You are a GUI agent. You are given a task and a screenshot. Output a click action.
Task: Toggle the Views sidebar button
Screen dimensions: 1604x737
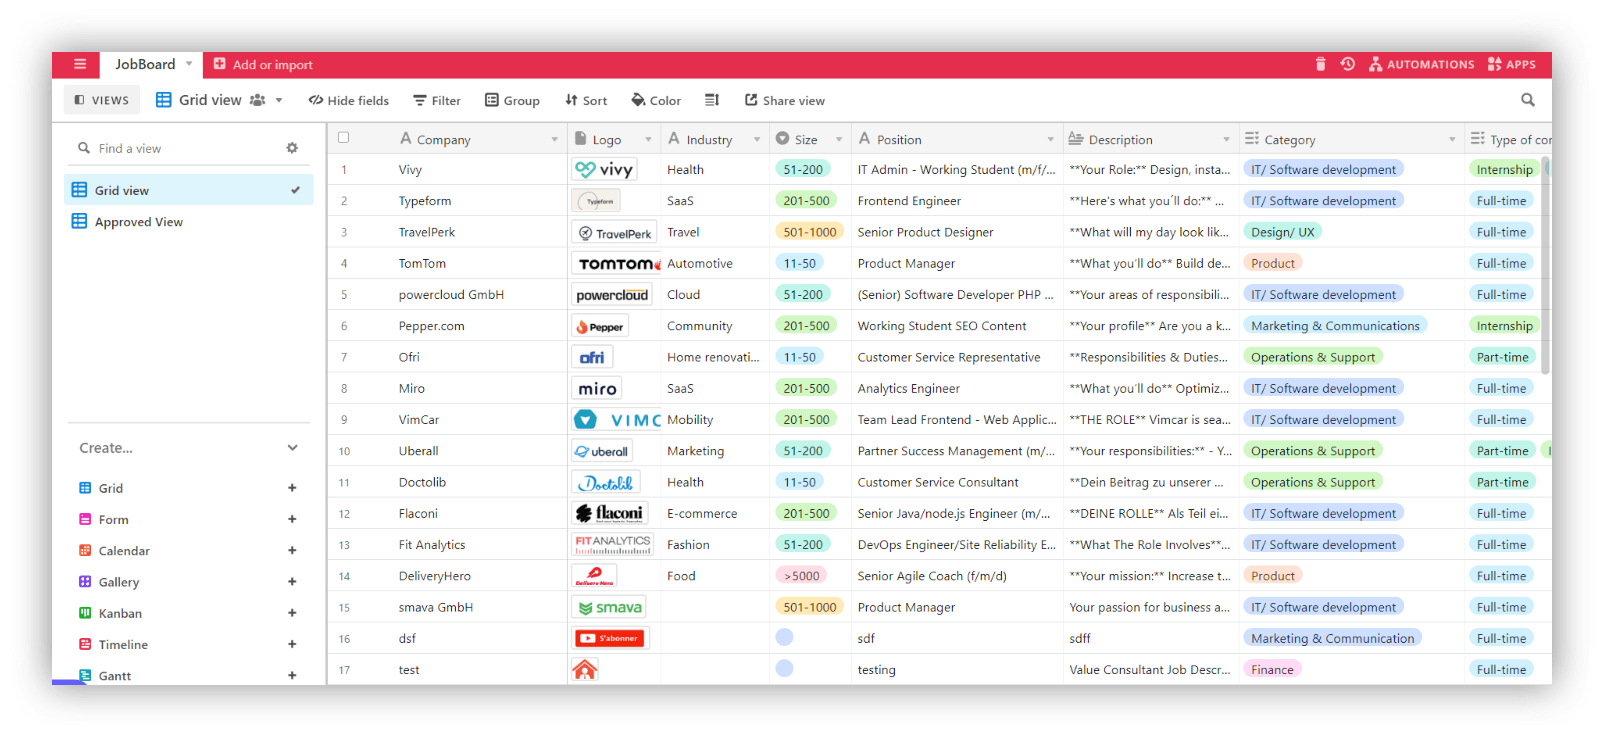[102, 100]
